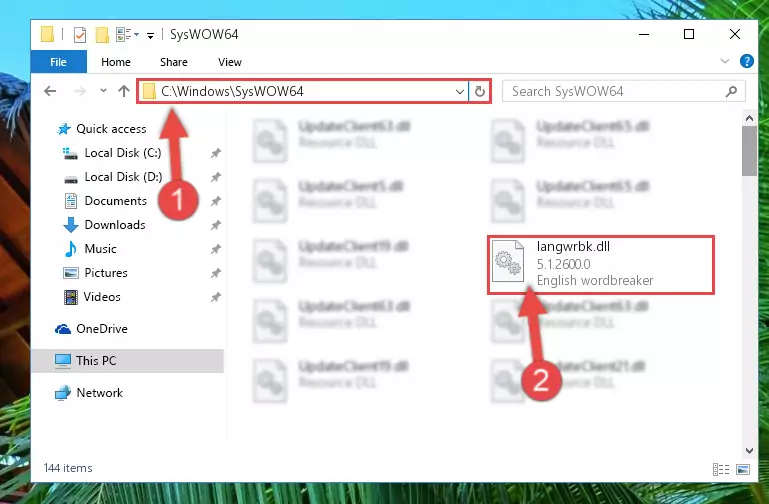Maximize the SysWOW64 window
Screen dimensions: 769x504
[x=689, y=34]
